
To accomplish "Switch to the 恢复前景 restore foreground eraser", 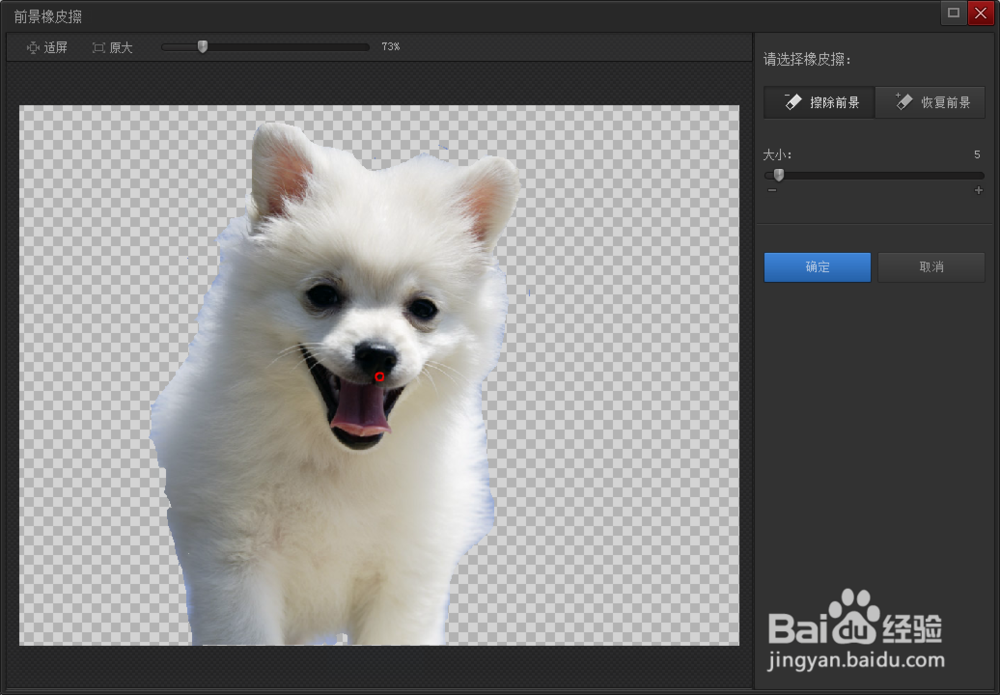I will [930, 102].
